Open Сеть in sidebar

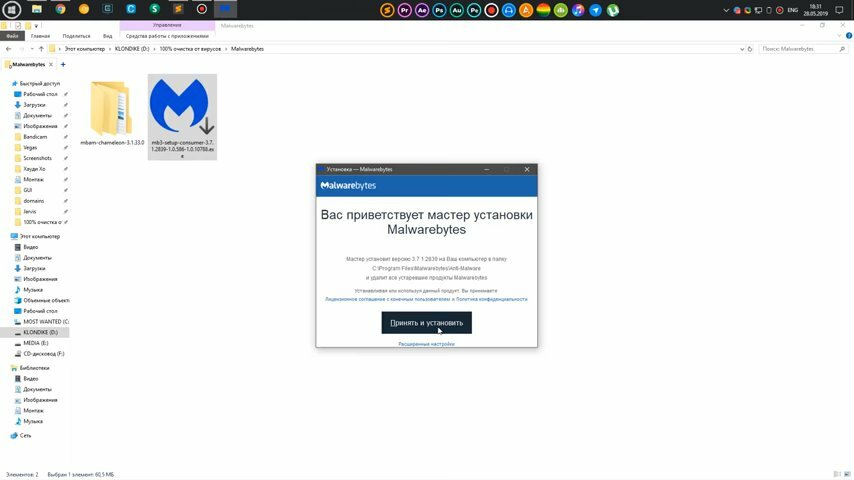[26, 436]
